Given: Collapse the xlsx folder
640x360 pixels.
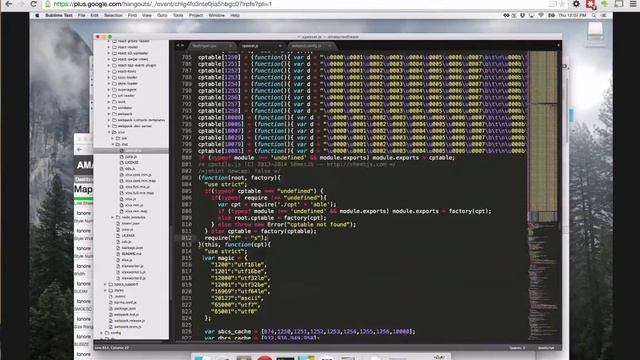Looking at the screenshot, I should tap(109, 132).
